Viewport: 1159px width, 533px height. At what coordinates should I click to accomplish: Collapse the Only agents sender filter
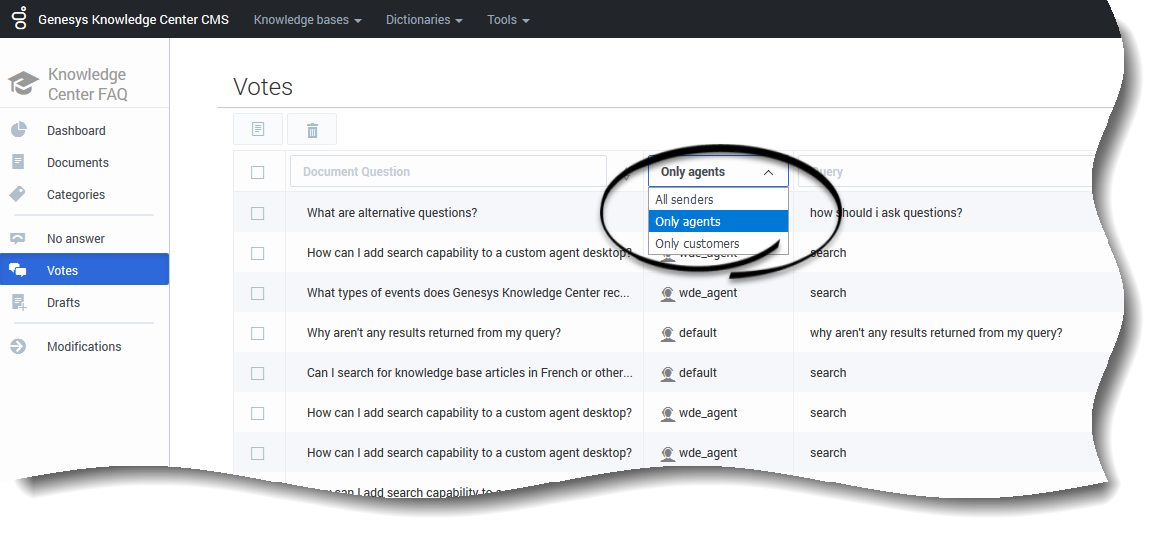[717, 172]
